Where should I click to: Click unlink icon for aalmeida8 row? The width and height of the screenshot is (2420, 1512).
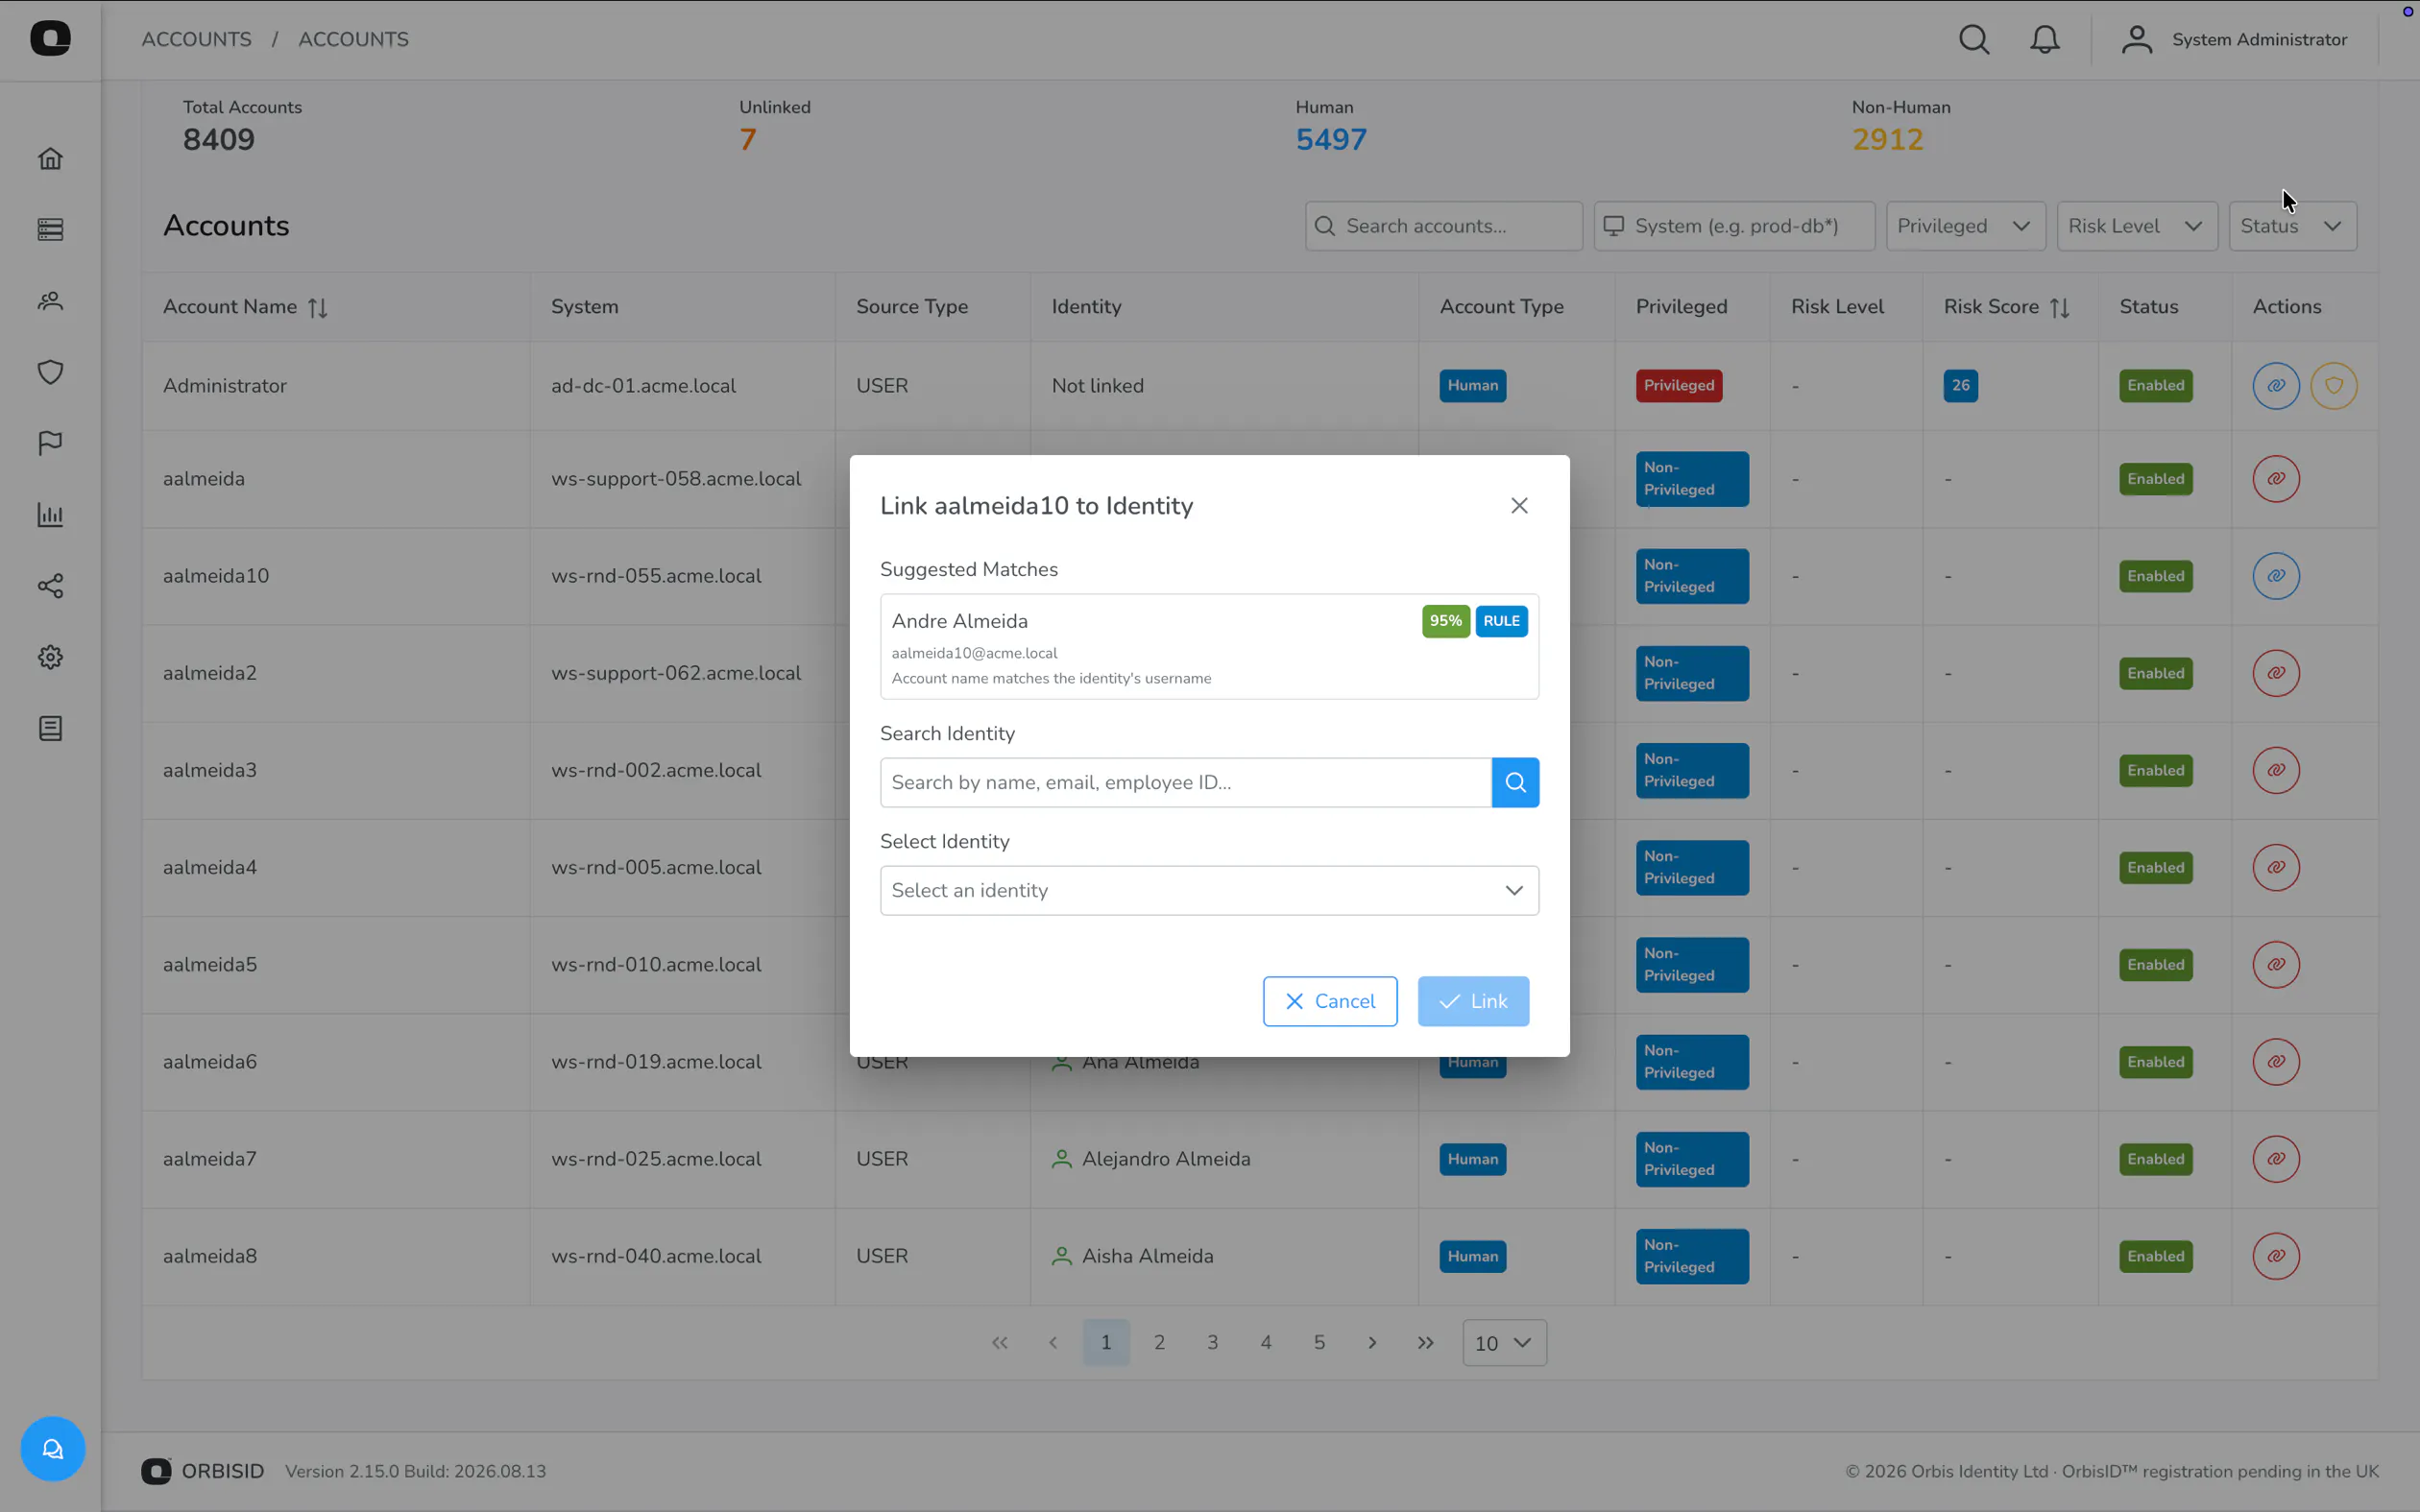[2276, 1256]
